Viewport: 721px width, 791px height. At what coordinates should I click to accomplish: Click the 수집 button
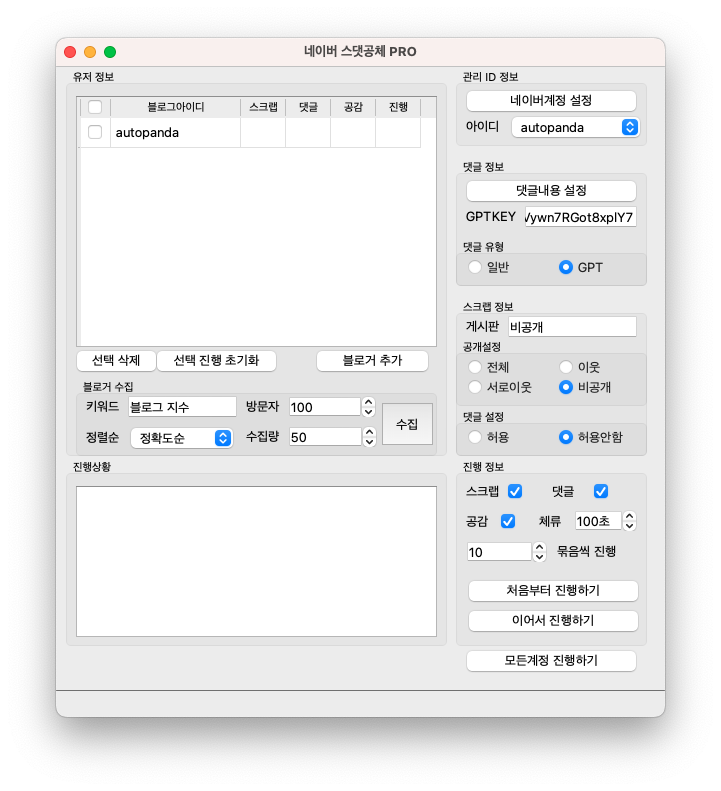(407, 424)
